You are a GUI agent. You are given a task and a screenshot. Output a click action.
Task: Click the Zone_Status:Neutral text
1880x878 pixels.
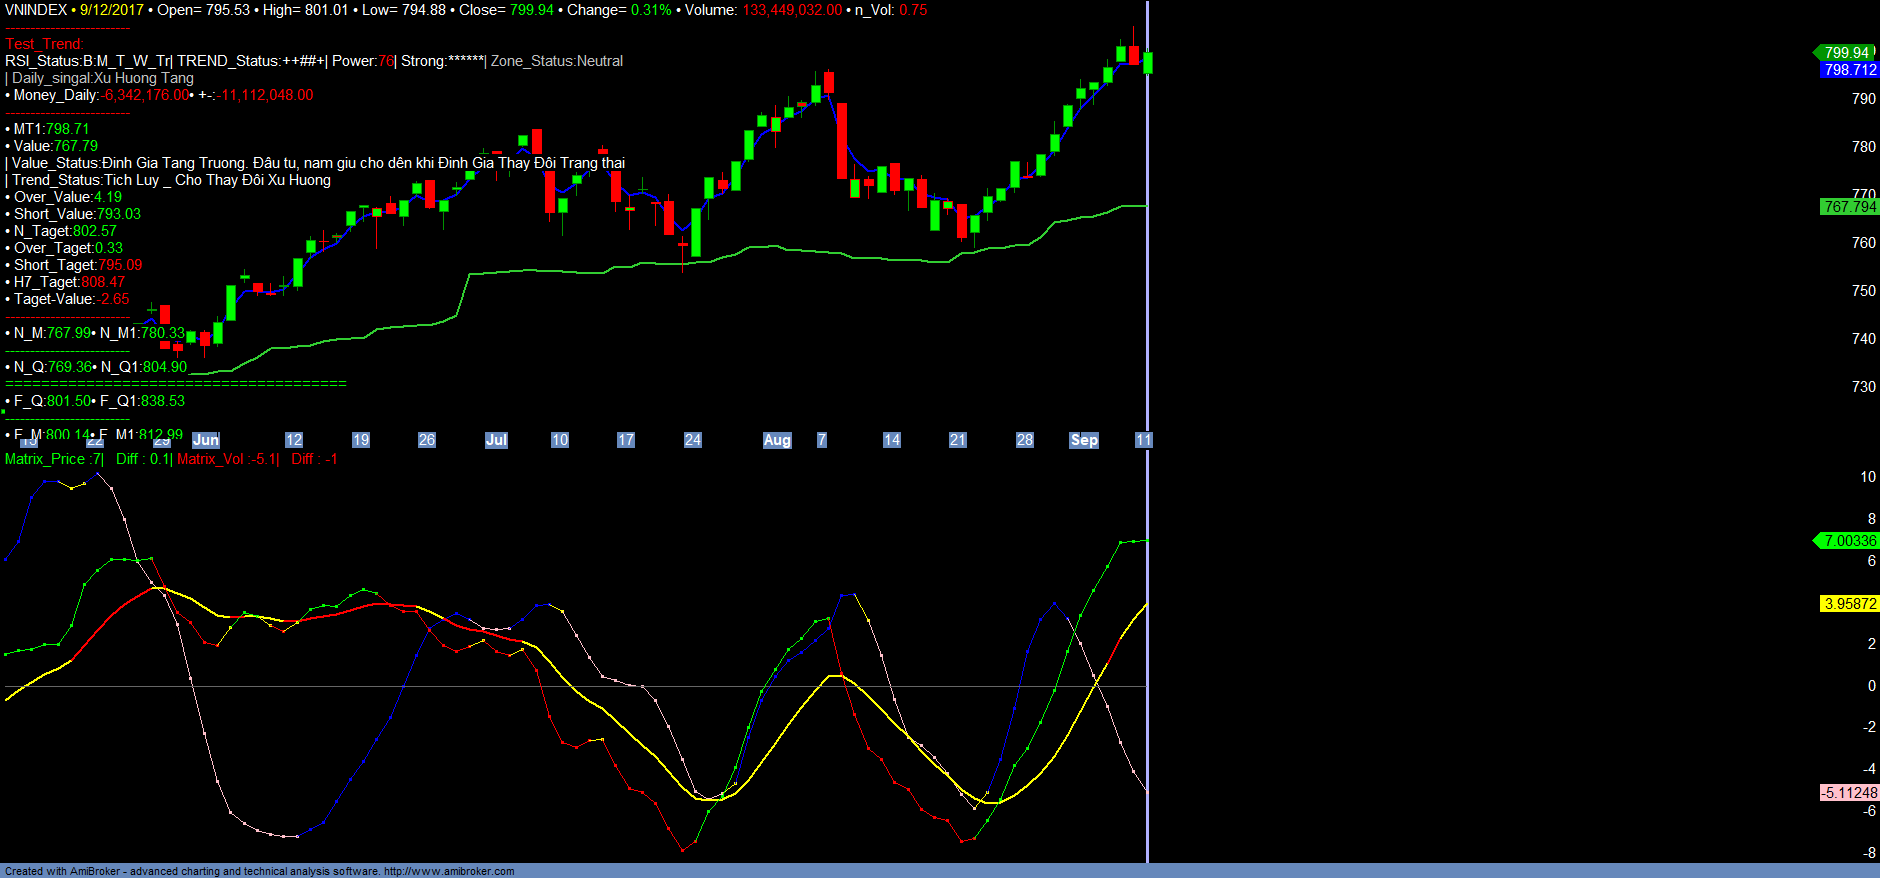tap(557, 61)
